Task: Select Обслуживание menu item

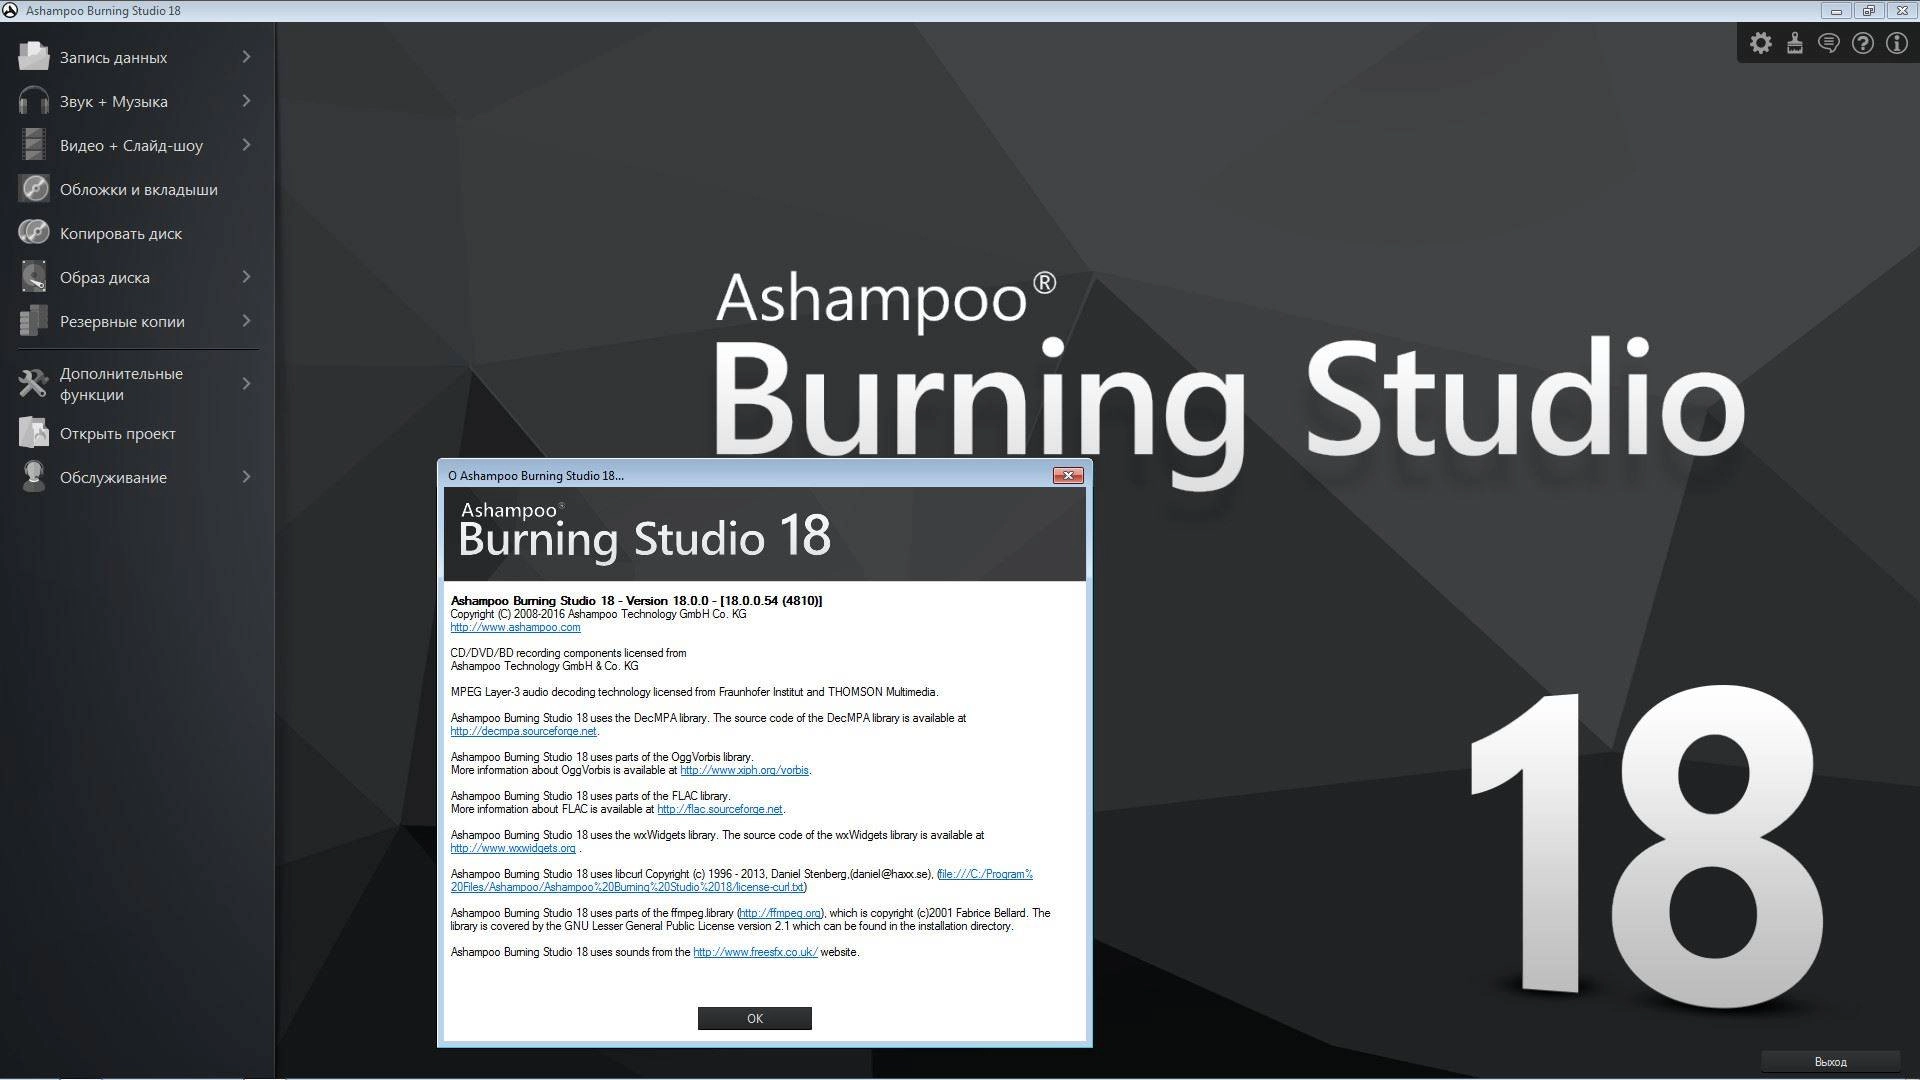Action: (x=137, y=477)
